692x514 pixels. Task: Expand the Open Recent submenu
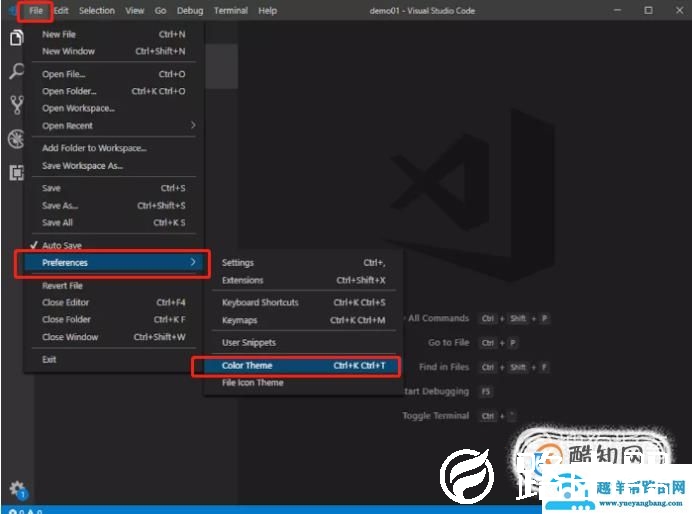(x=114, y=126)
